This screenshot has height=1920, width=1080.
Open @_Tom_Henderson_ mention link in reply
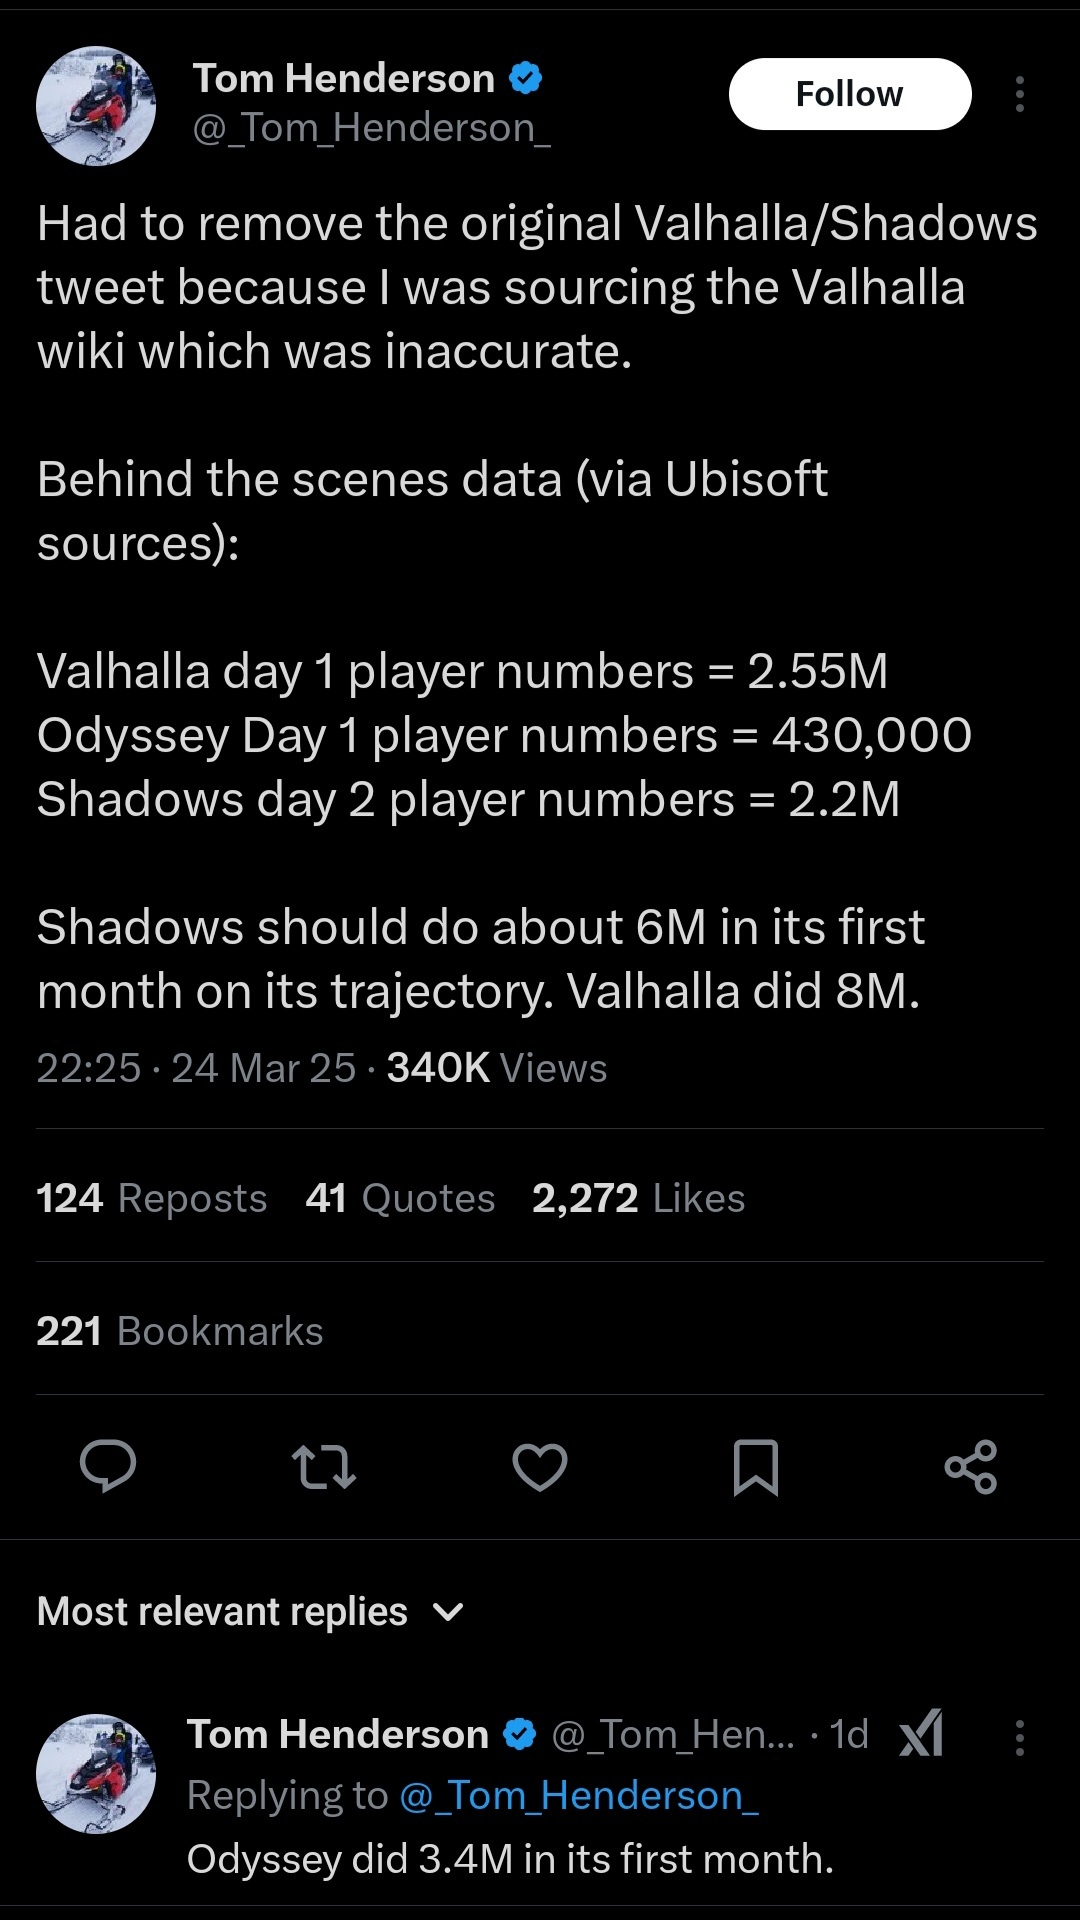click(579, 1796)
